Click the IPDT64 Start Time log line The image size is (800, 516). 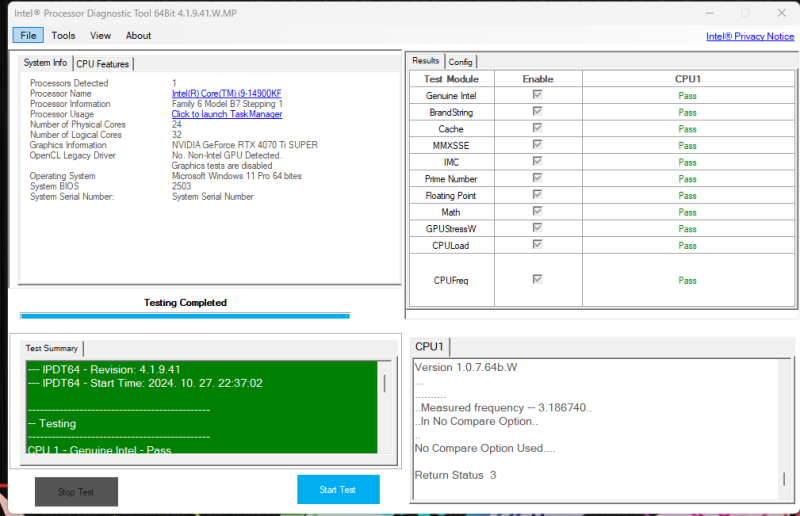pyautogui.click(x=145, y=383)
